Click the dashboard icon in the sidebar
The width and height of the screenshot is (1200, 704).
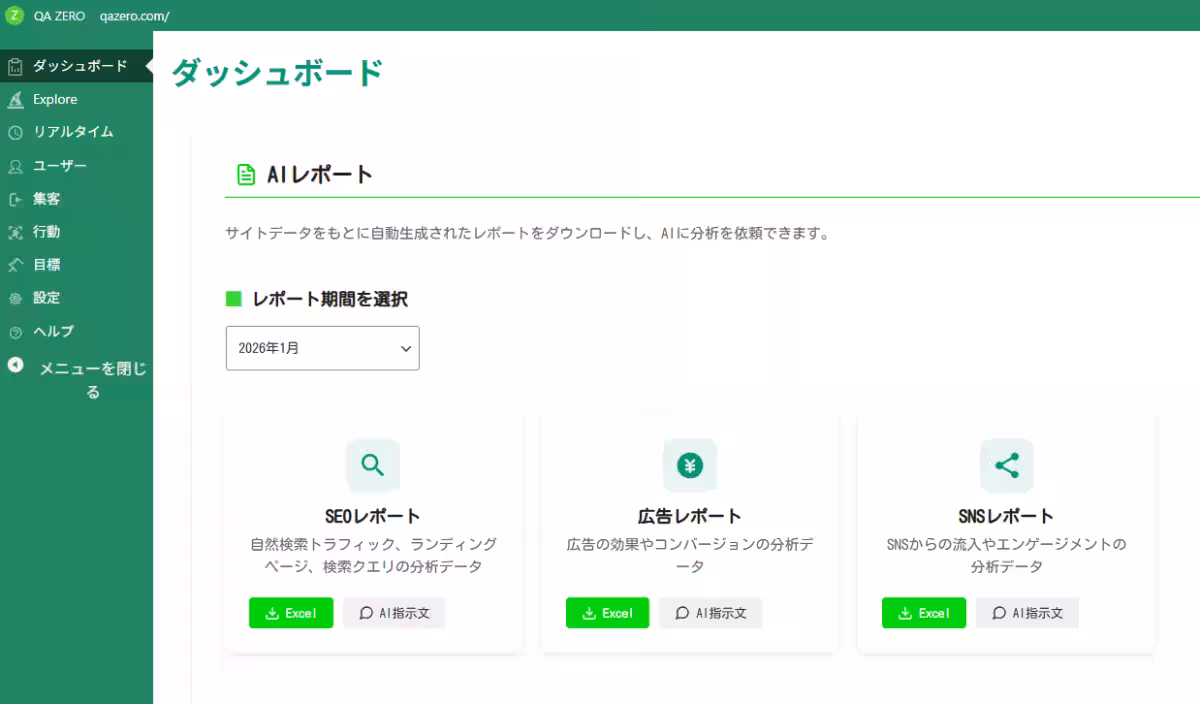coord(15,66)
